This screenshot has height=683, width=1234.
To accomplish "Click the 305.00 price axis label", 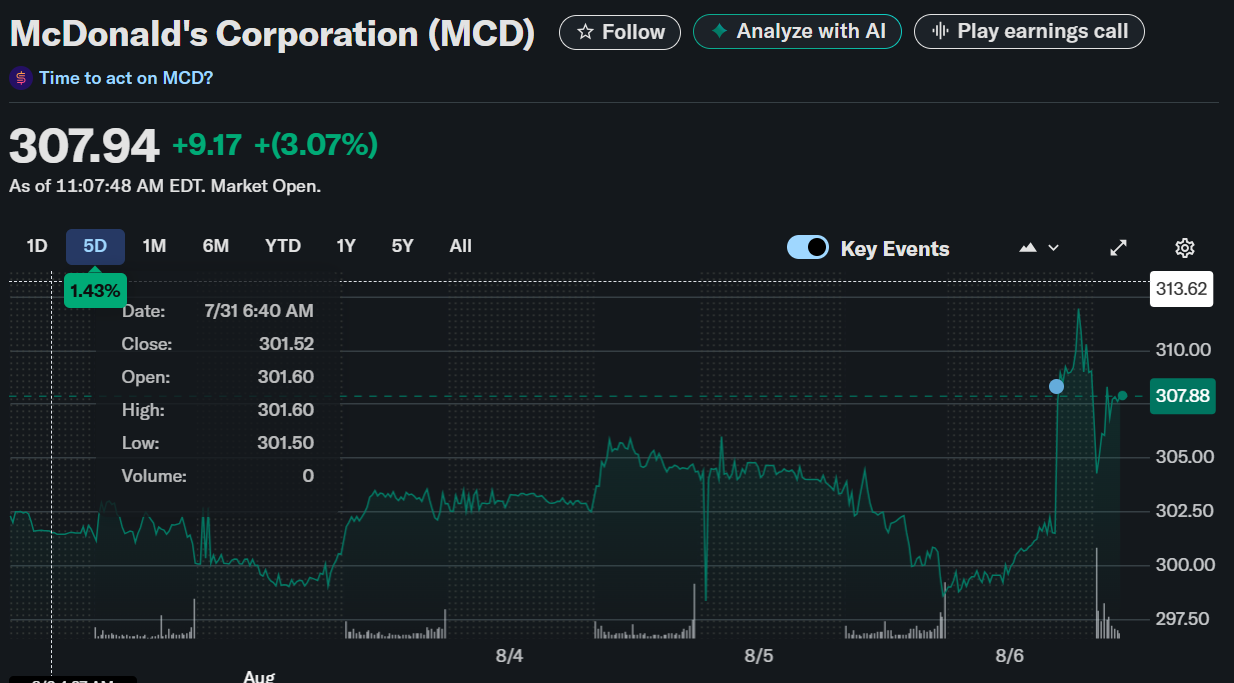I will pos(1184,457).
